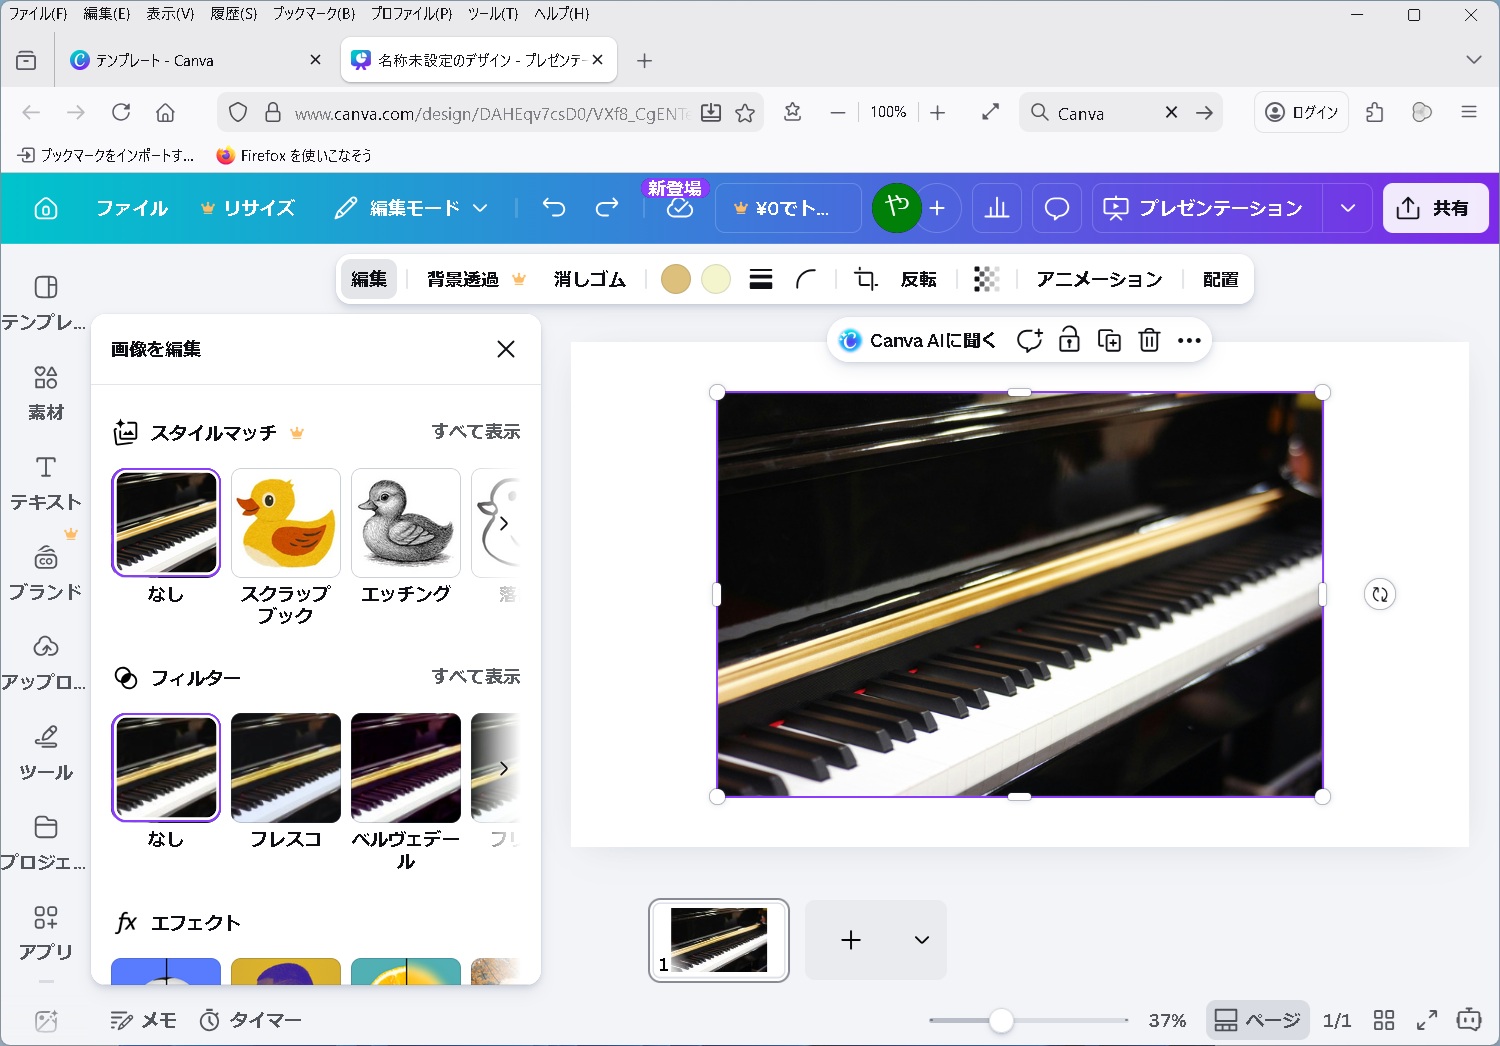Screen dimensions: 1500x1046
Task: Click the 共有 share button
Action: click(1435, 208)
